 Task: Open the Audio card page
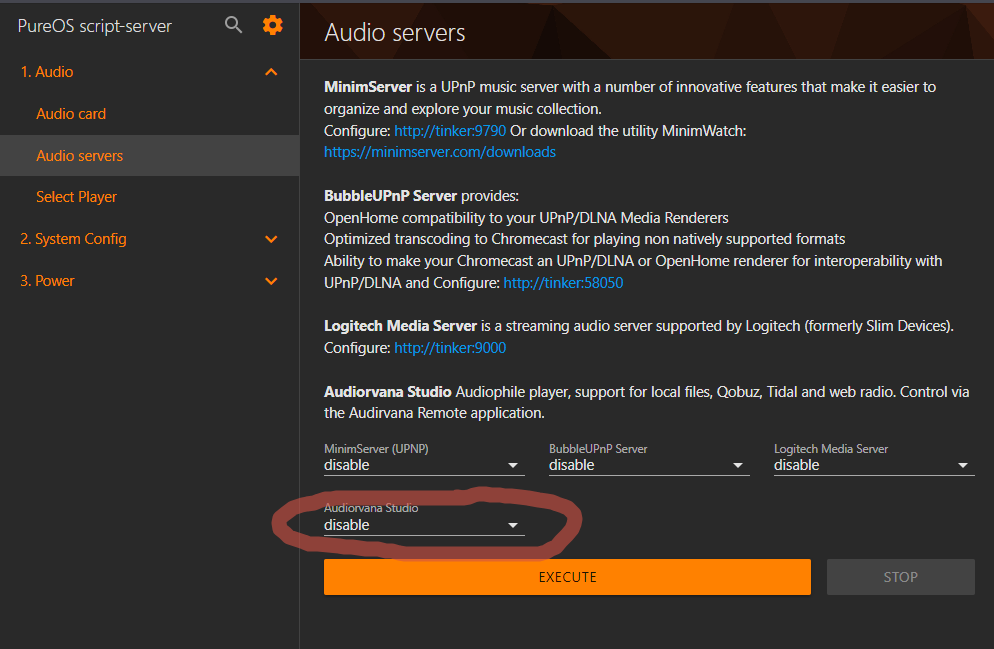click(71, 114)
